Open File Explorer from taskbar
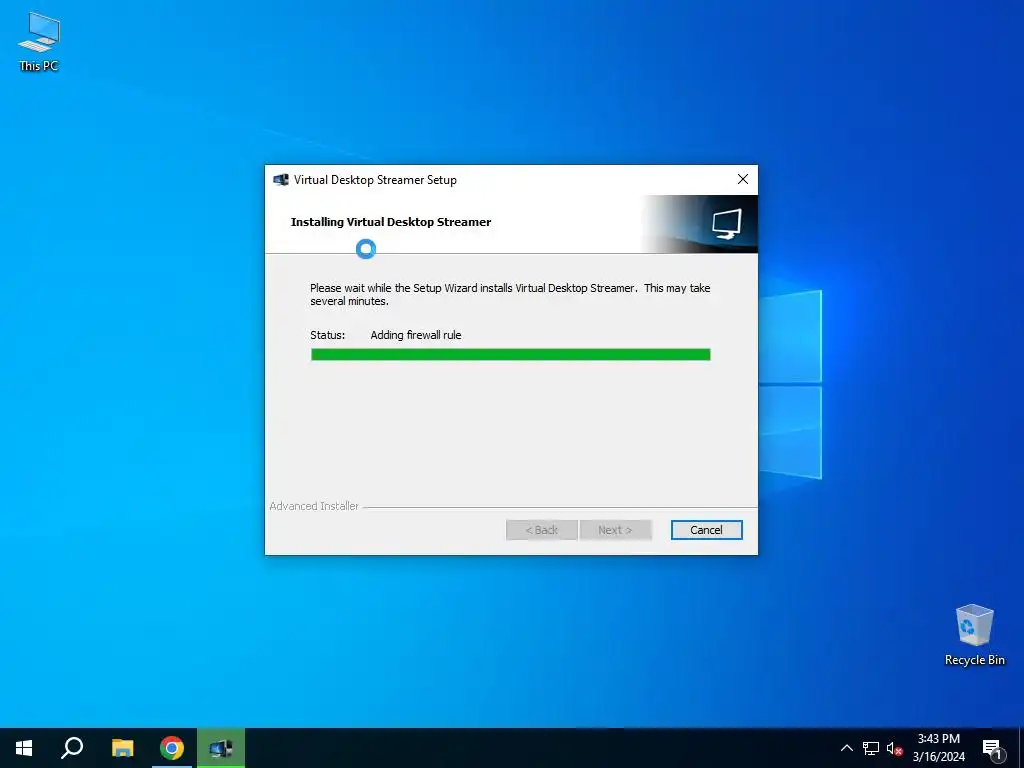This screenshot has height=768, width=1024. click(122, 748)
